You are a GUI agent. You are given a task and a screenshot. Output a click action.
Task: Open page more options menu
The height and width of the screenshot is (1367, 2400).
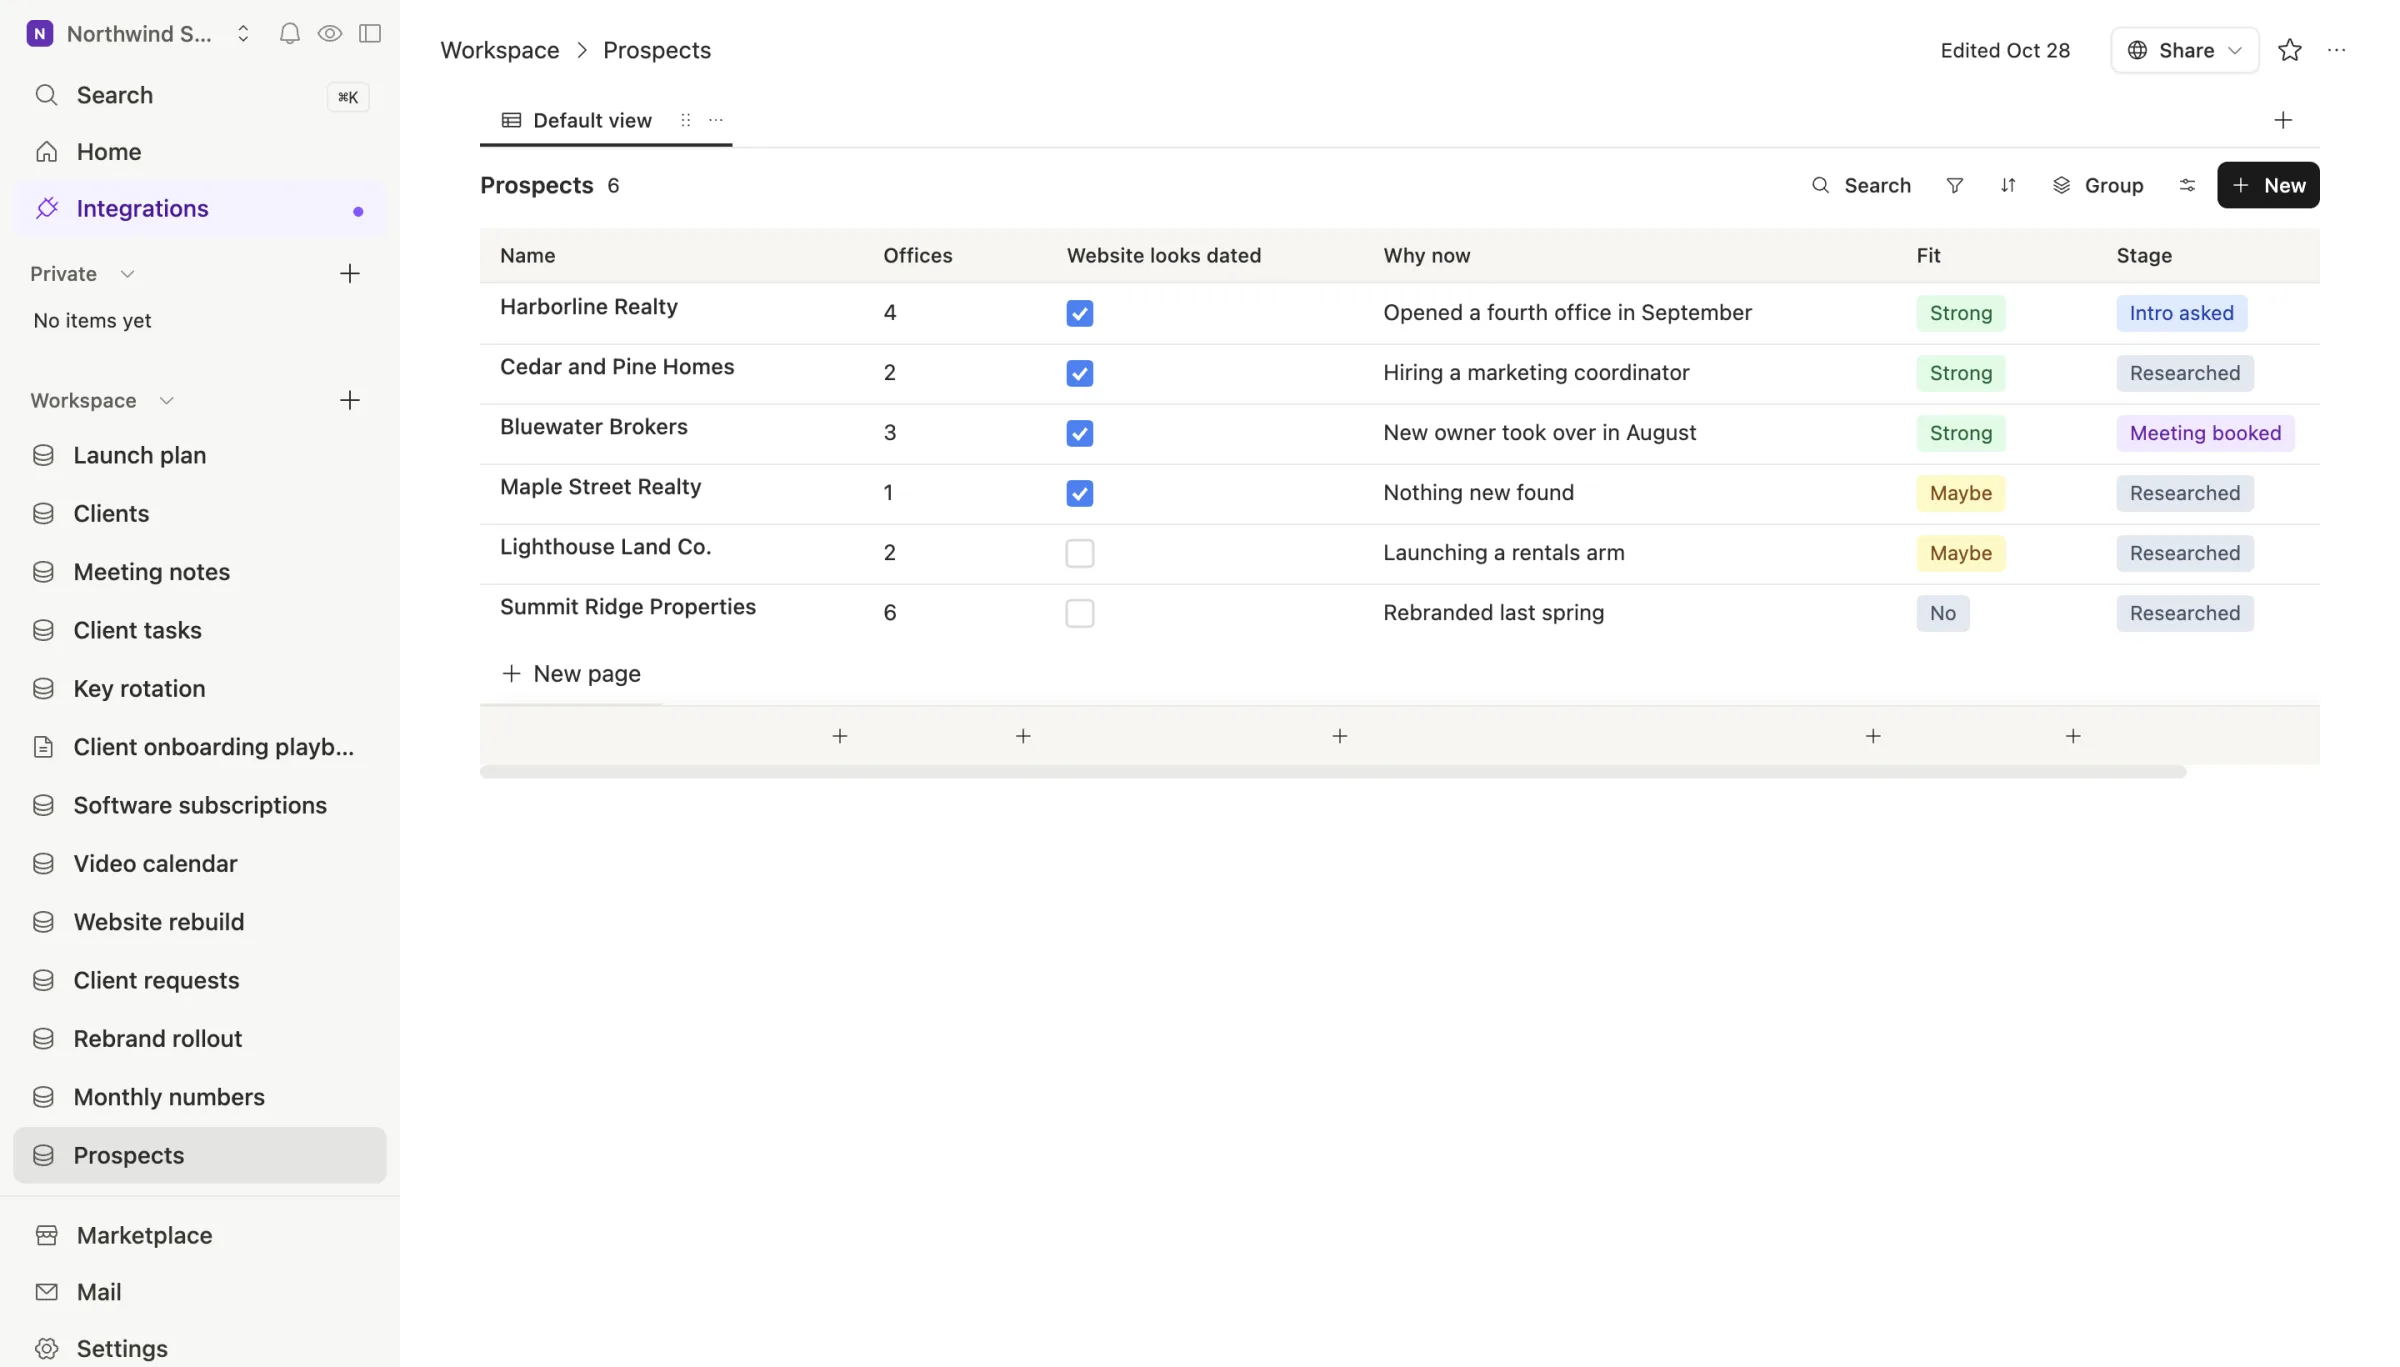pyautogui.click(x=2337, y=50)
